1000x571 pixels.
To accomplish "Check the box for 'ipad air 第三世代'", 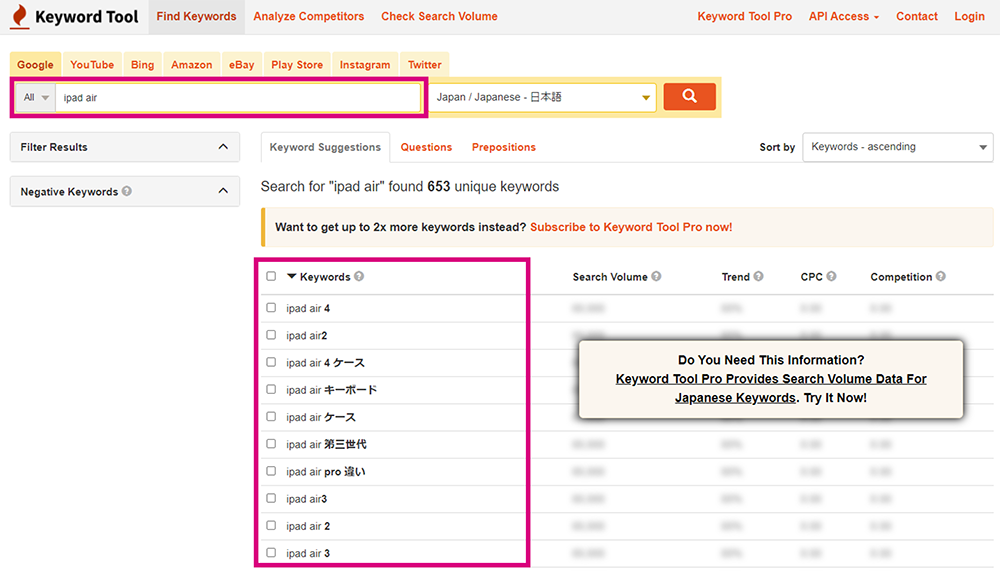I will point(271,443).
